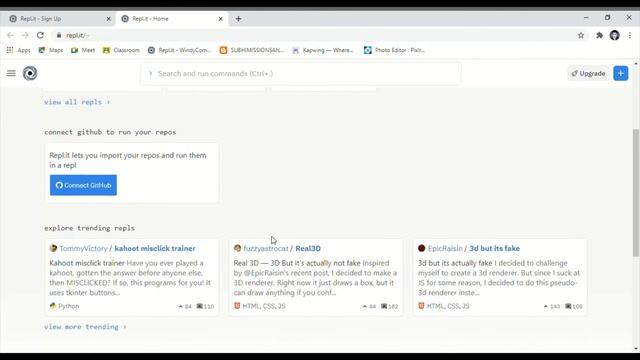Open a new browser tab
This screenshot has width=640, height=360.
pos(238,19)
